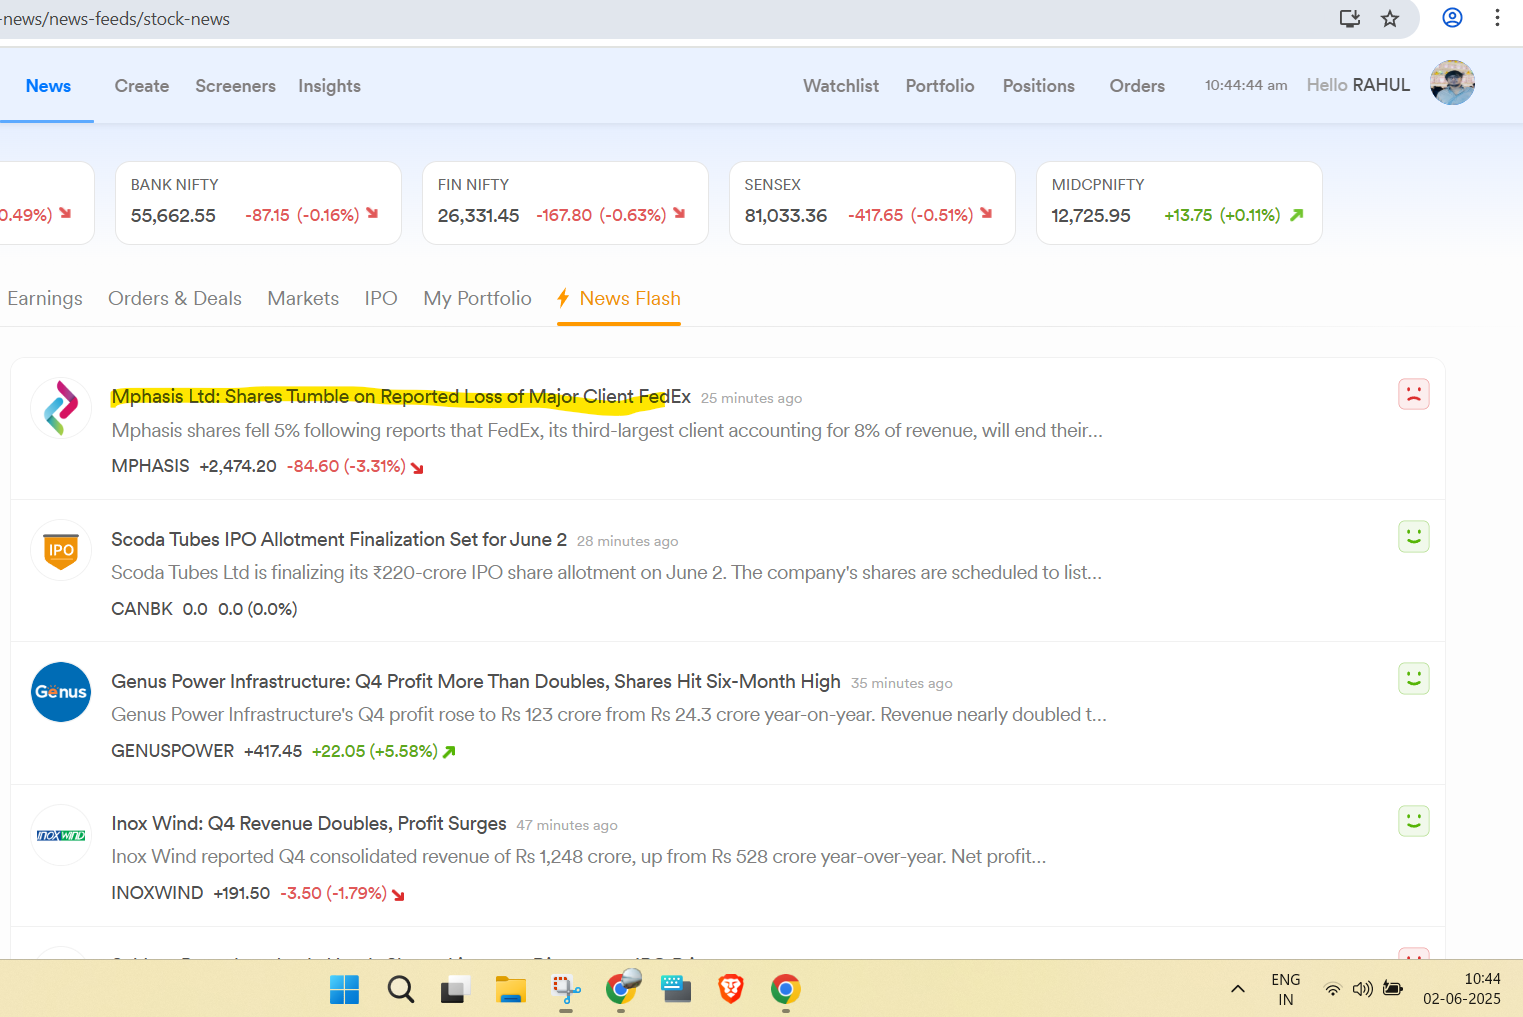Open the Watchlist page

click(841, 86)
